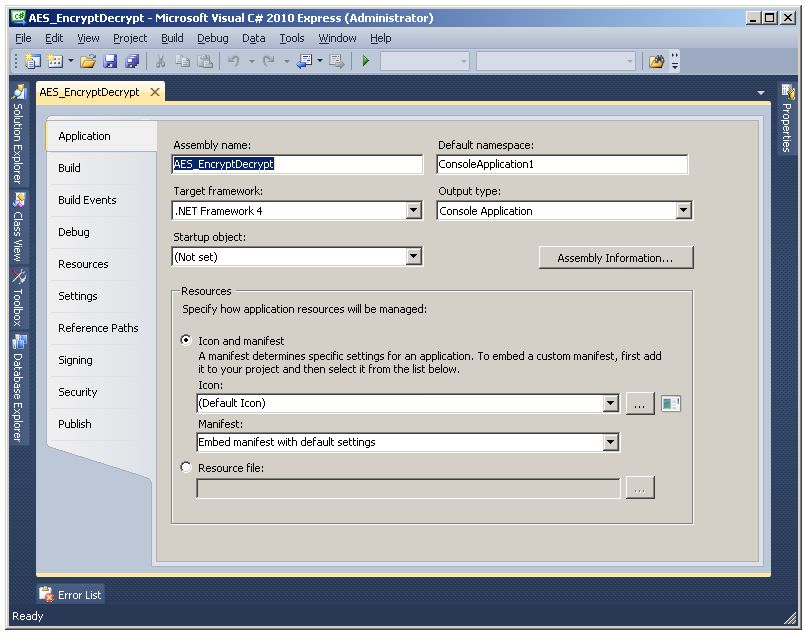
Task: Click the Open File folder icon
Action: pos(88,62)
